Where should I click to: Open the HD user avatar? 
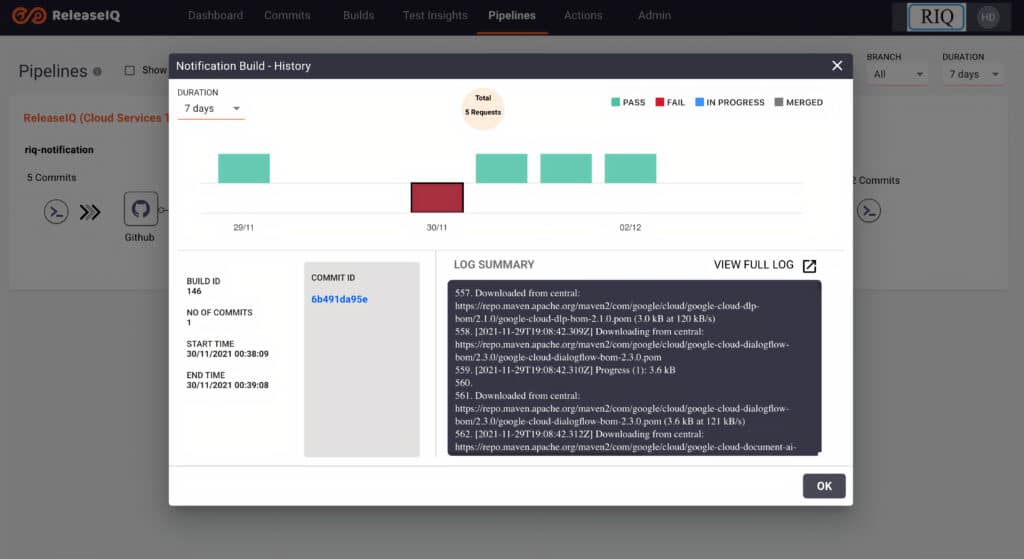988,17
